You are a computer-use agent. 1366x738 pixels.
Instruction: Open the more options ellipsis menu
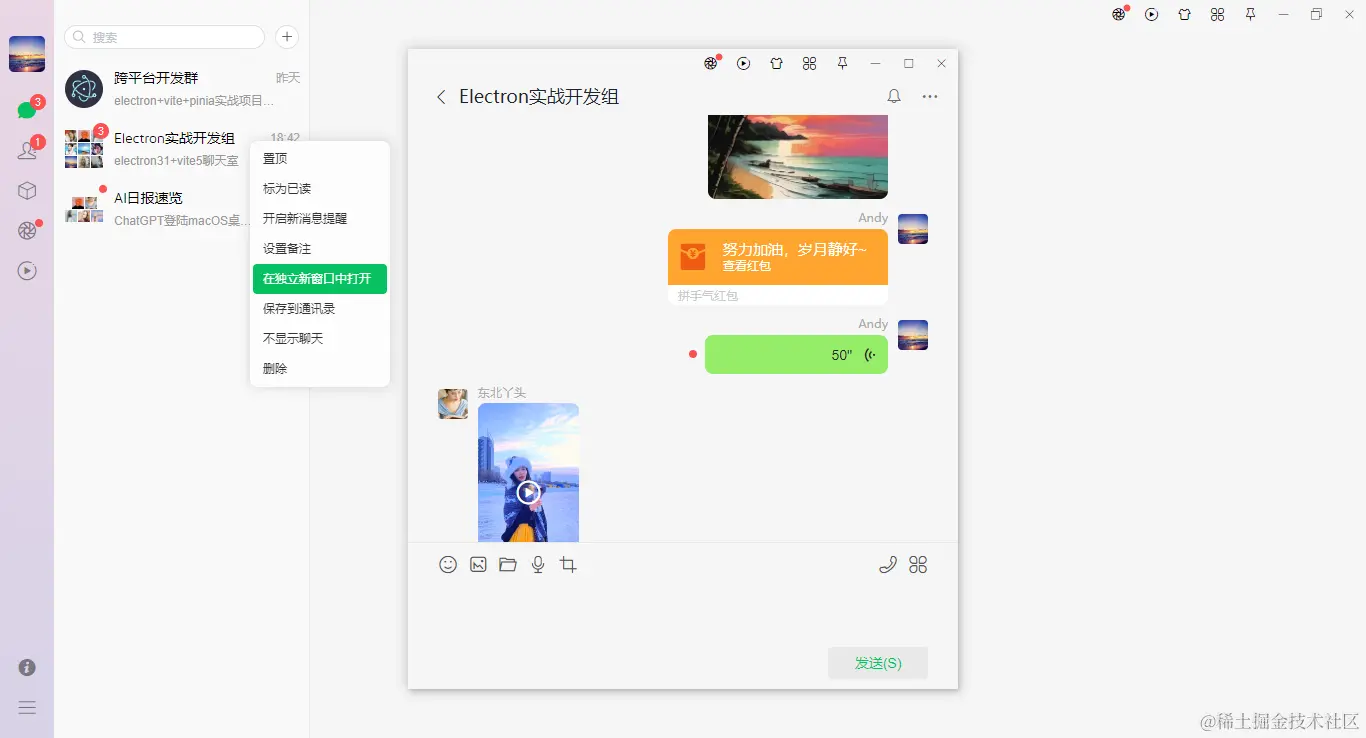(x=929, y=97)
